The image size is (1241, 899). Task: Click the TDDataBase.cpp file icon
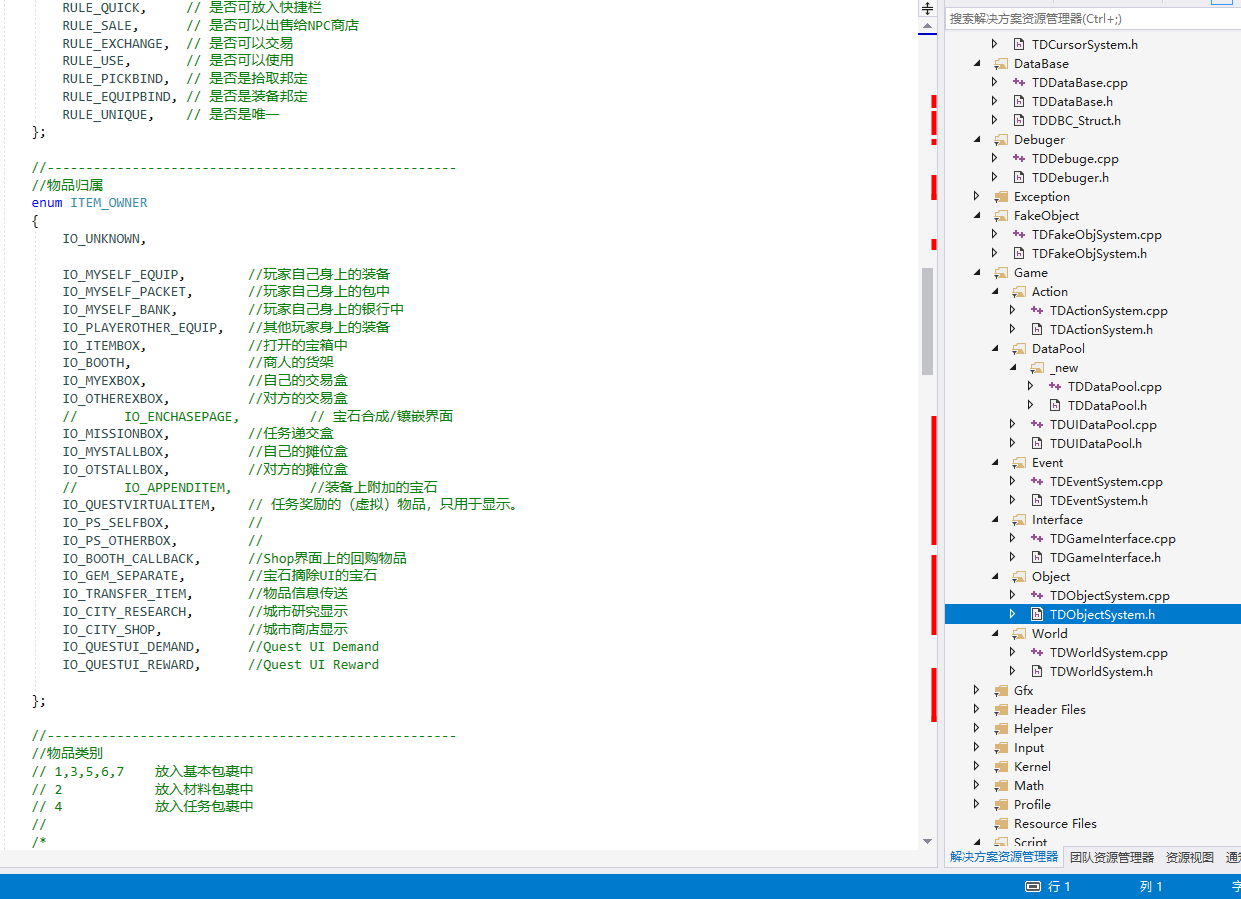click(x=1019, y=83)
